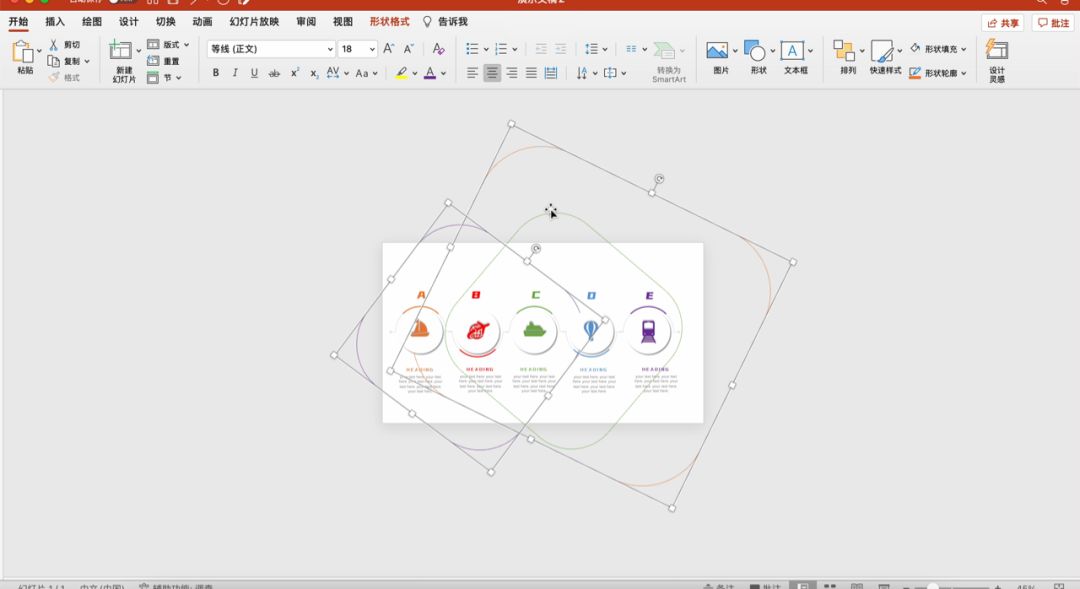1080x589 pixels.
Task: Expand the bullet list options arrow
Action: (486, 49)
